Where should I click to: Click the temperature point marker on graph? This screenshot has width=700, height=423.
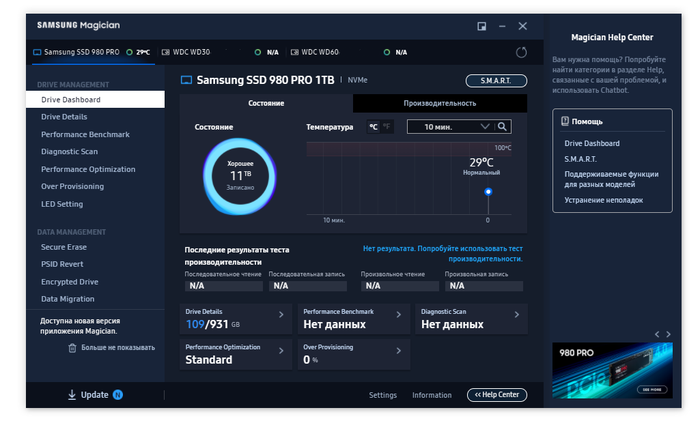(488, 192)
